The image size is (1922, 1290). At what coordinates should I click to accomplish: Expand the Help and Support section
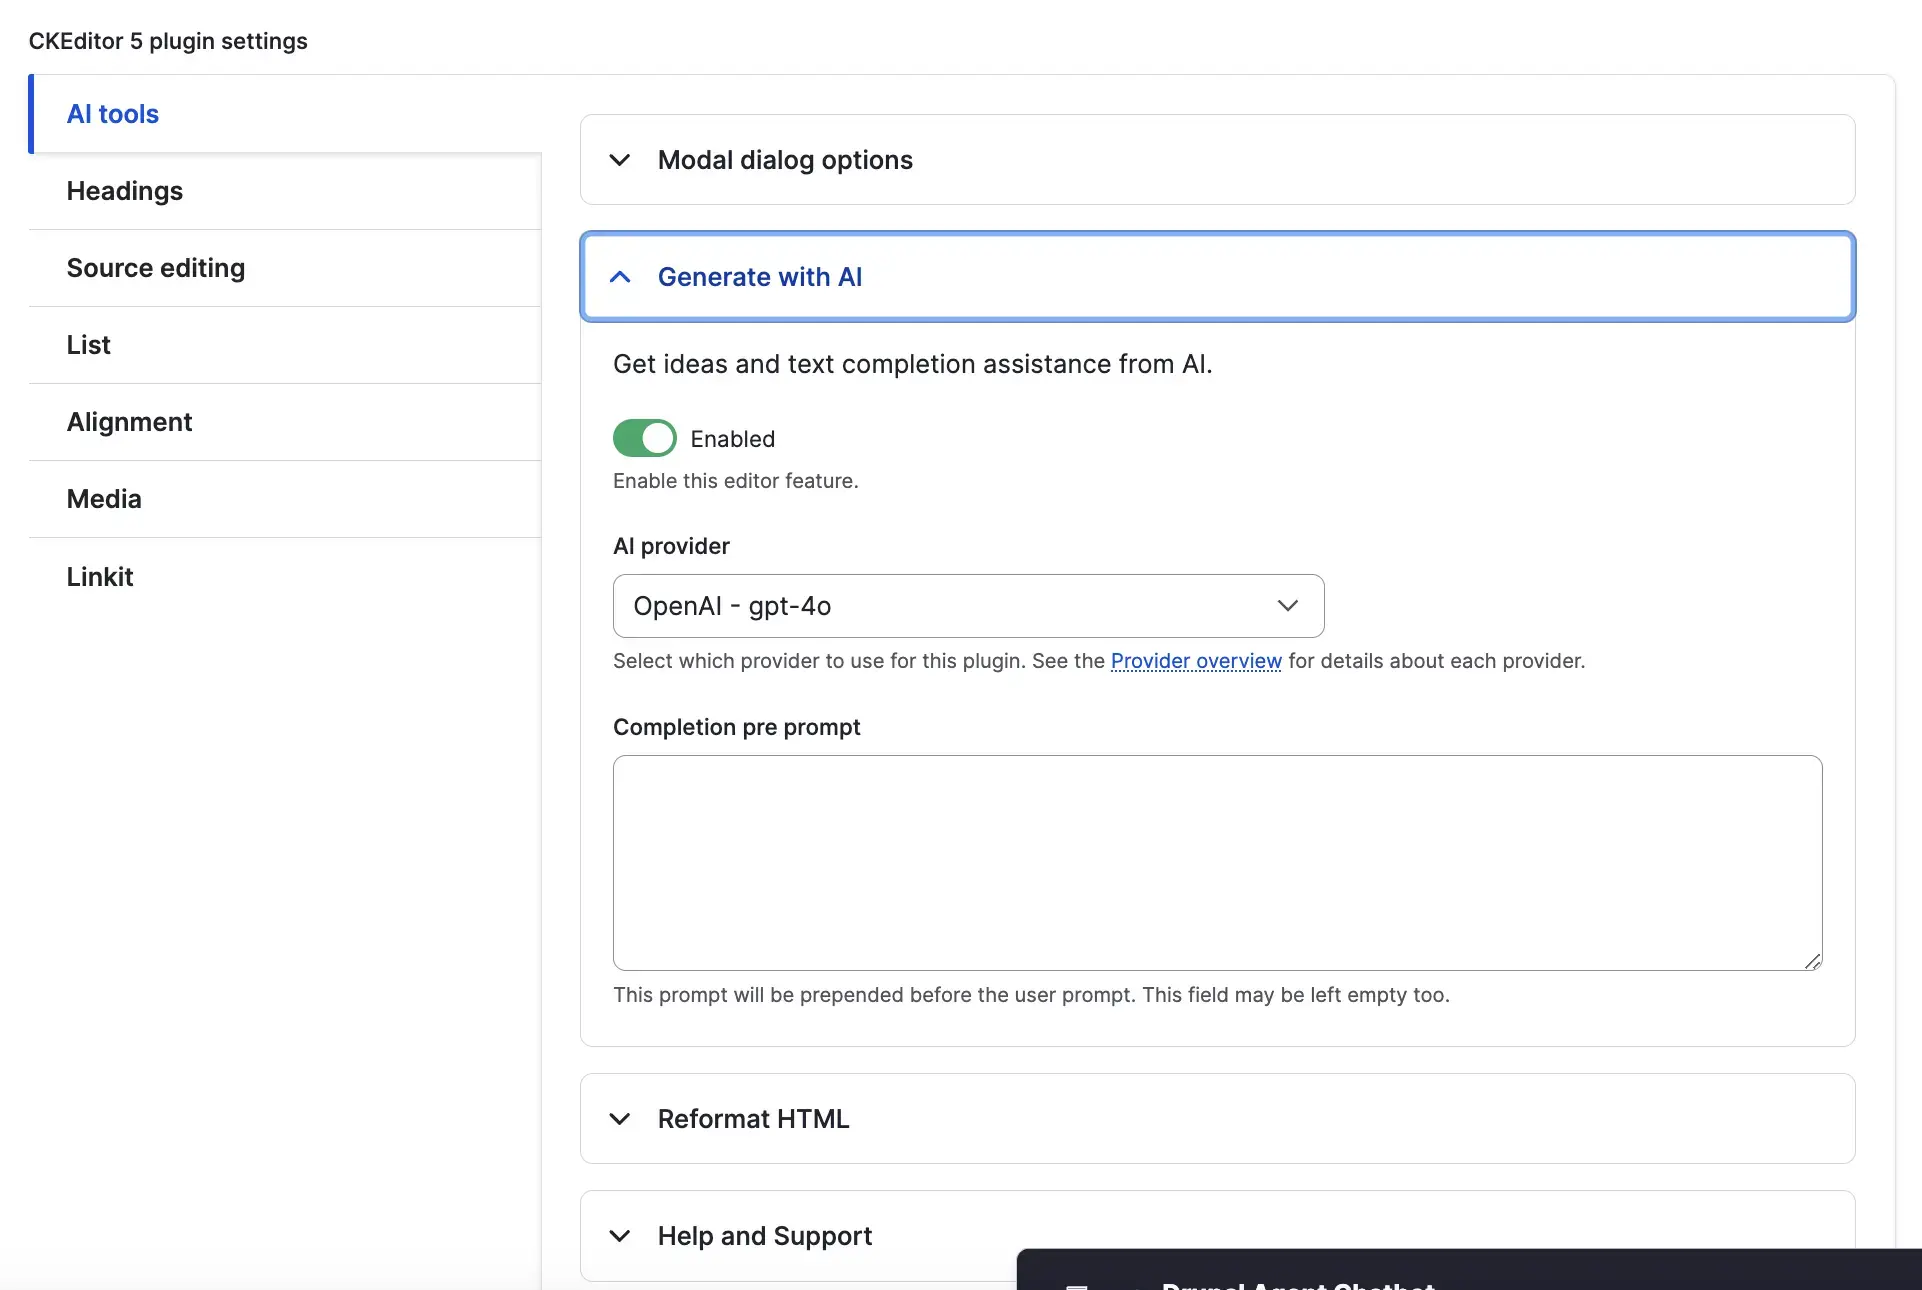[765, 1236]
